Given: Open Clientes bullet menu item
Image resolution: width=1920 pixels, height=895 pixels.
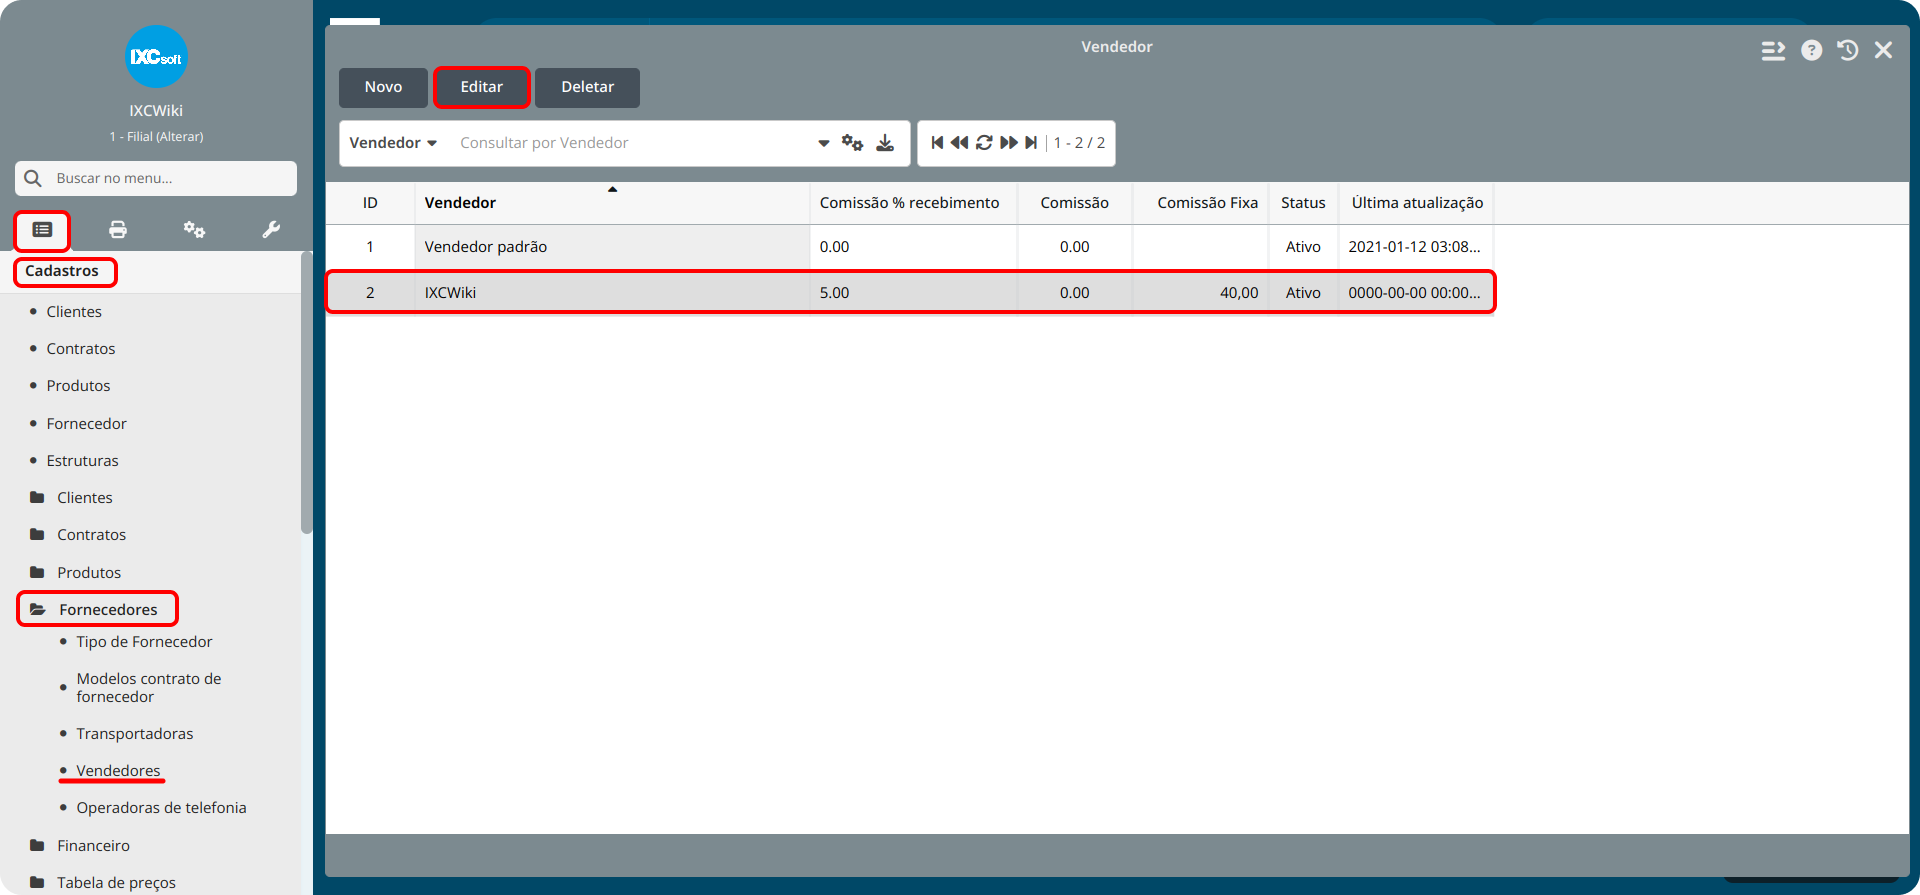Looking at the screenshot, I should coord(74,312).
